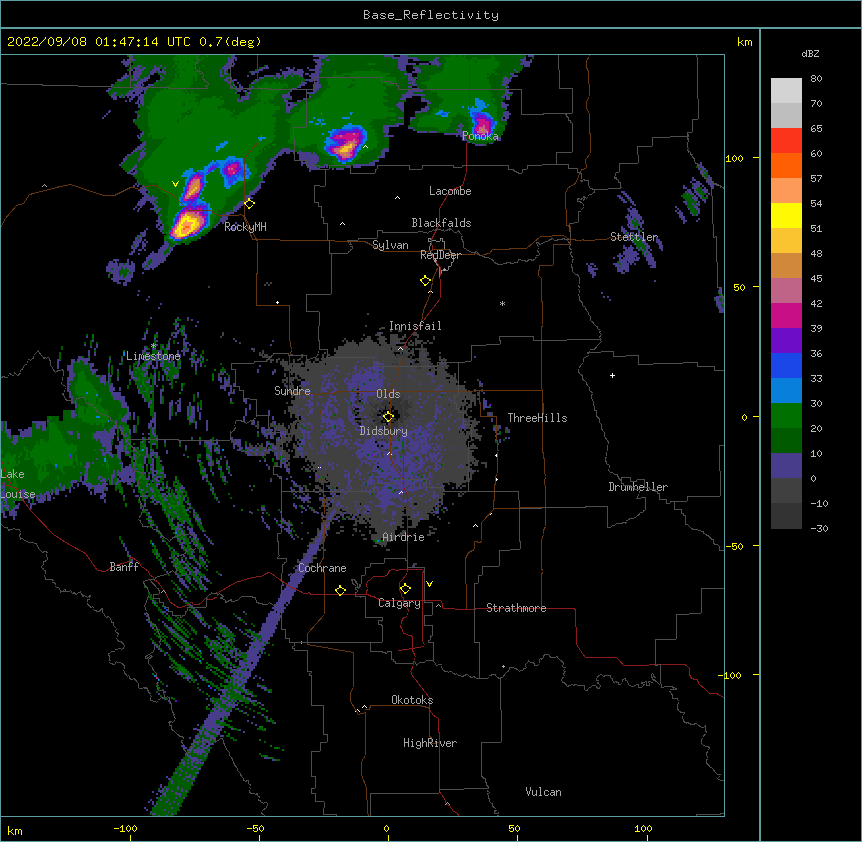
Task: Click the Airdrie label
Action: [403, 537]
